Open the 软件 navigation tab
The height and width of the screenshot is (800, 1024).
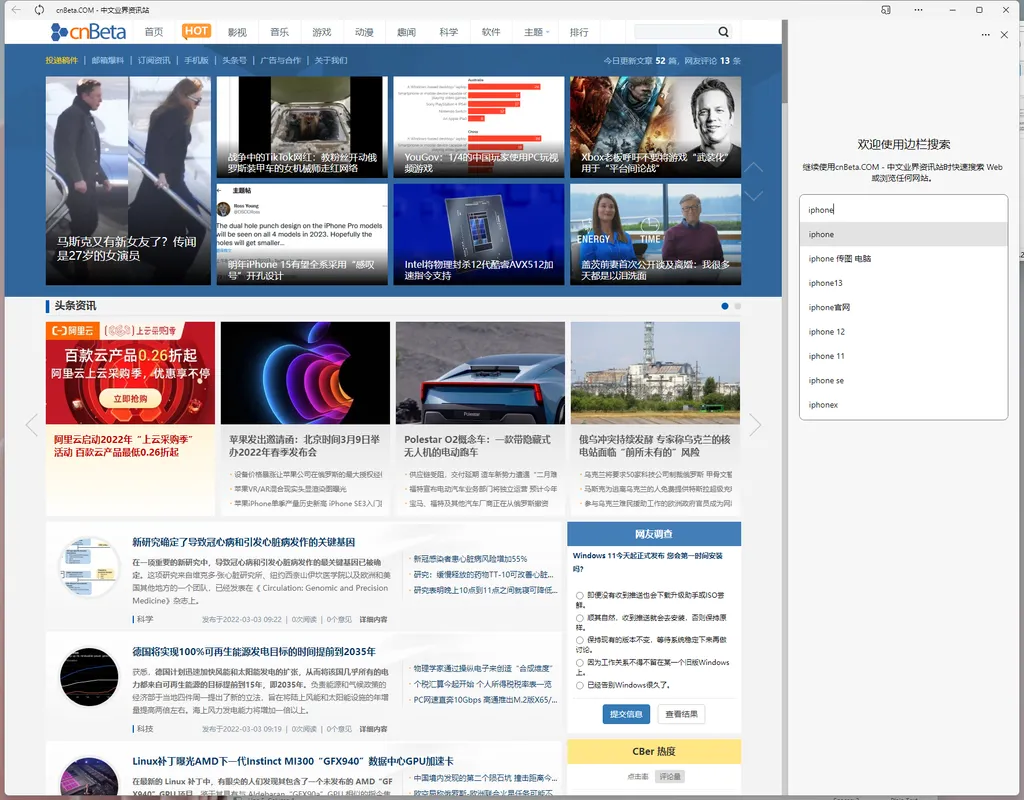point(491,32)
